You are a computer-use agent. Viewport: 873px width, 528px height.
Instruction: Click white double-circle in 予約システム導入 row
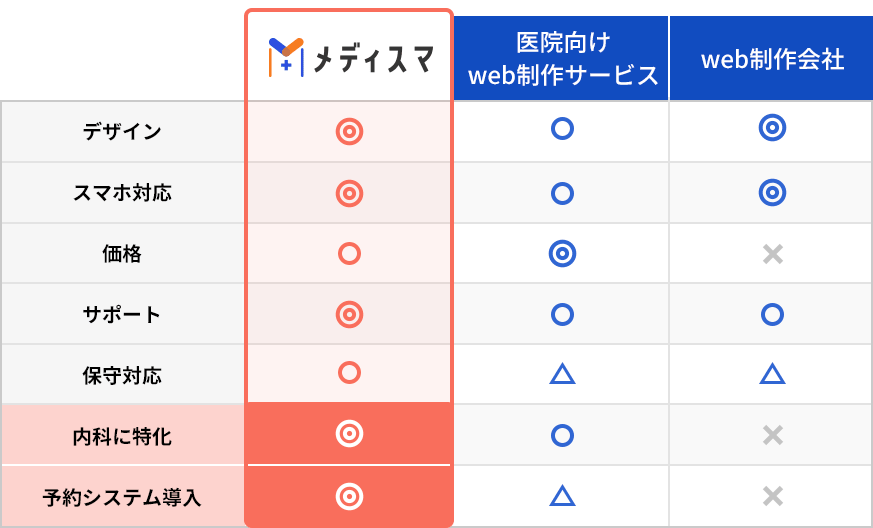(349, 496)
